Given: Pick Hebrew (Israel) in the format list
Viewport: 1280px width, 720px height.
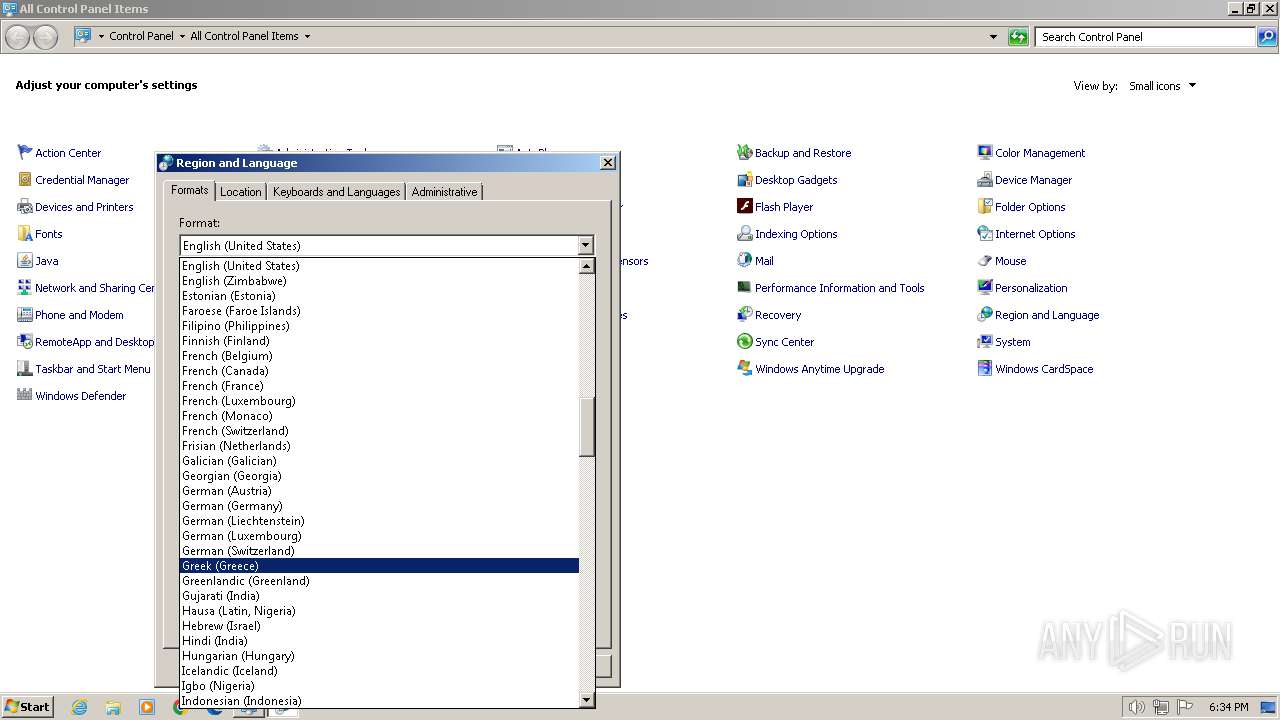Looking at the screenshot, I should click(x=379, y=626).
